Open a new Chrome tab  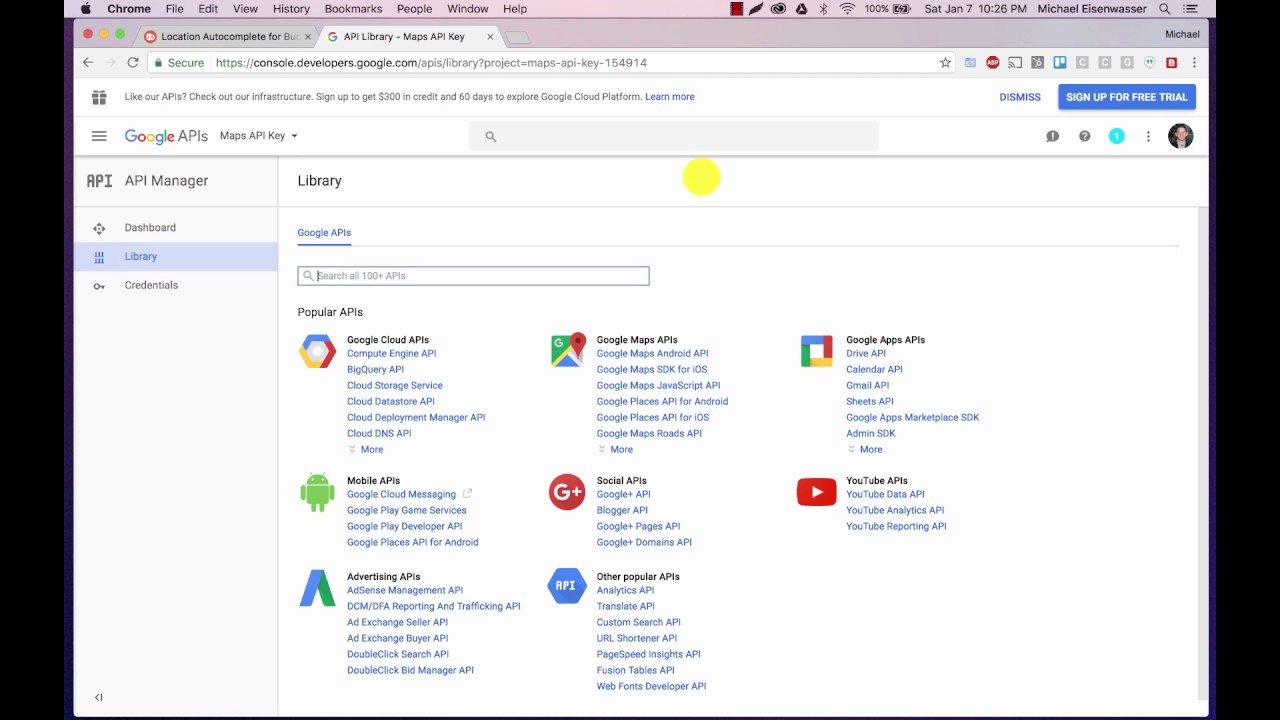click(x=517, y=37)
